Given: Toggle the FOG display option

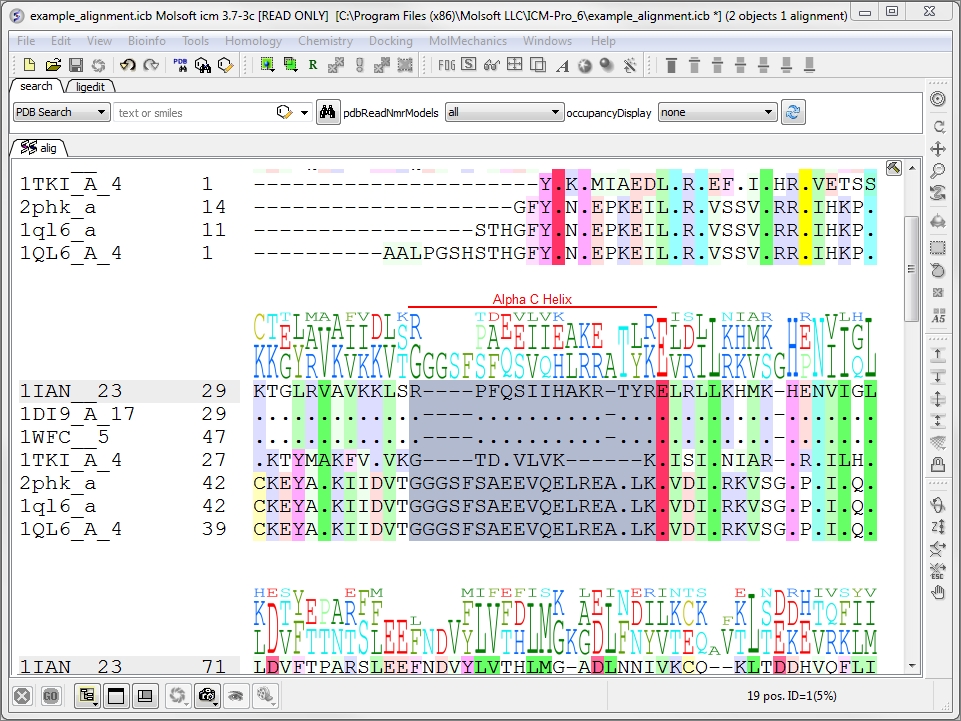Looking at the screenshot, I should [447, 65].
